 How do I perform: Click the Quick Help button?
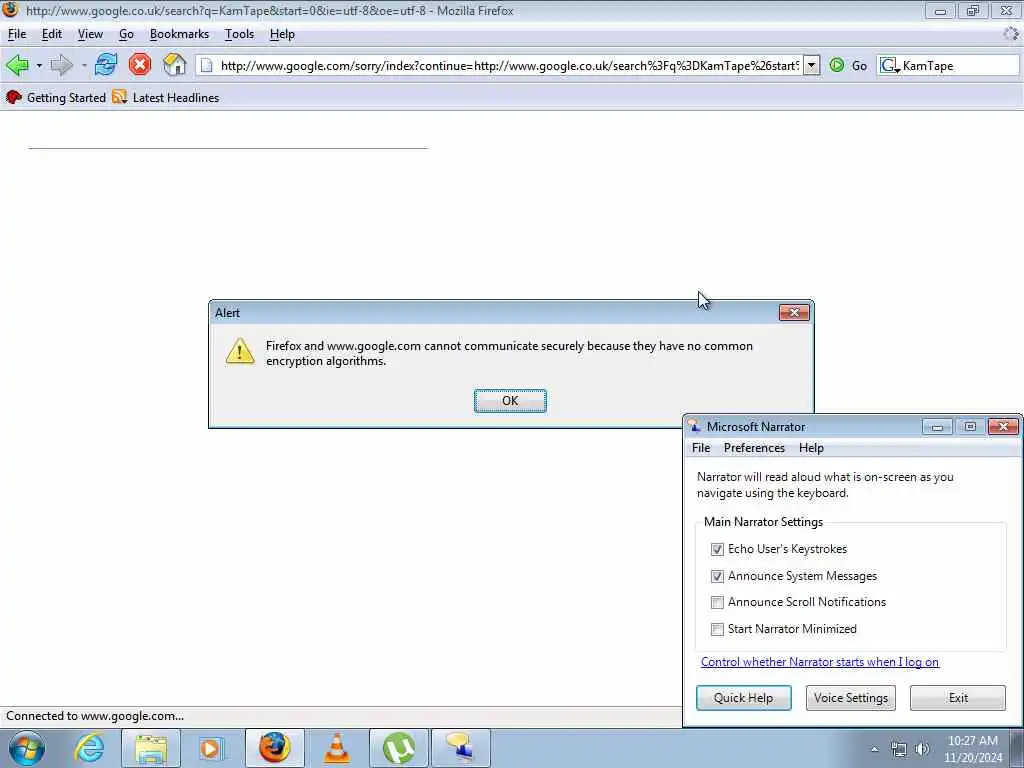pos(743,698)
